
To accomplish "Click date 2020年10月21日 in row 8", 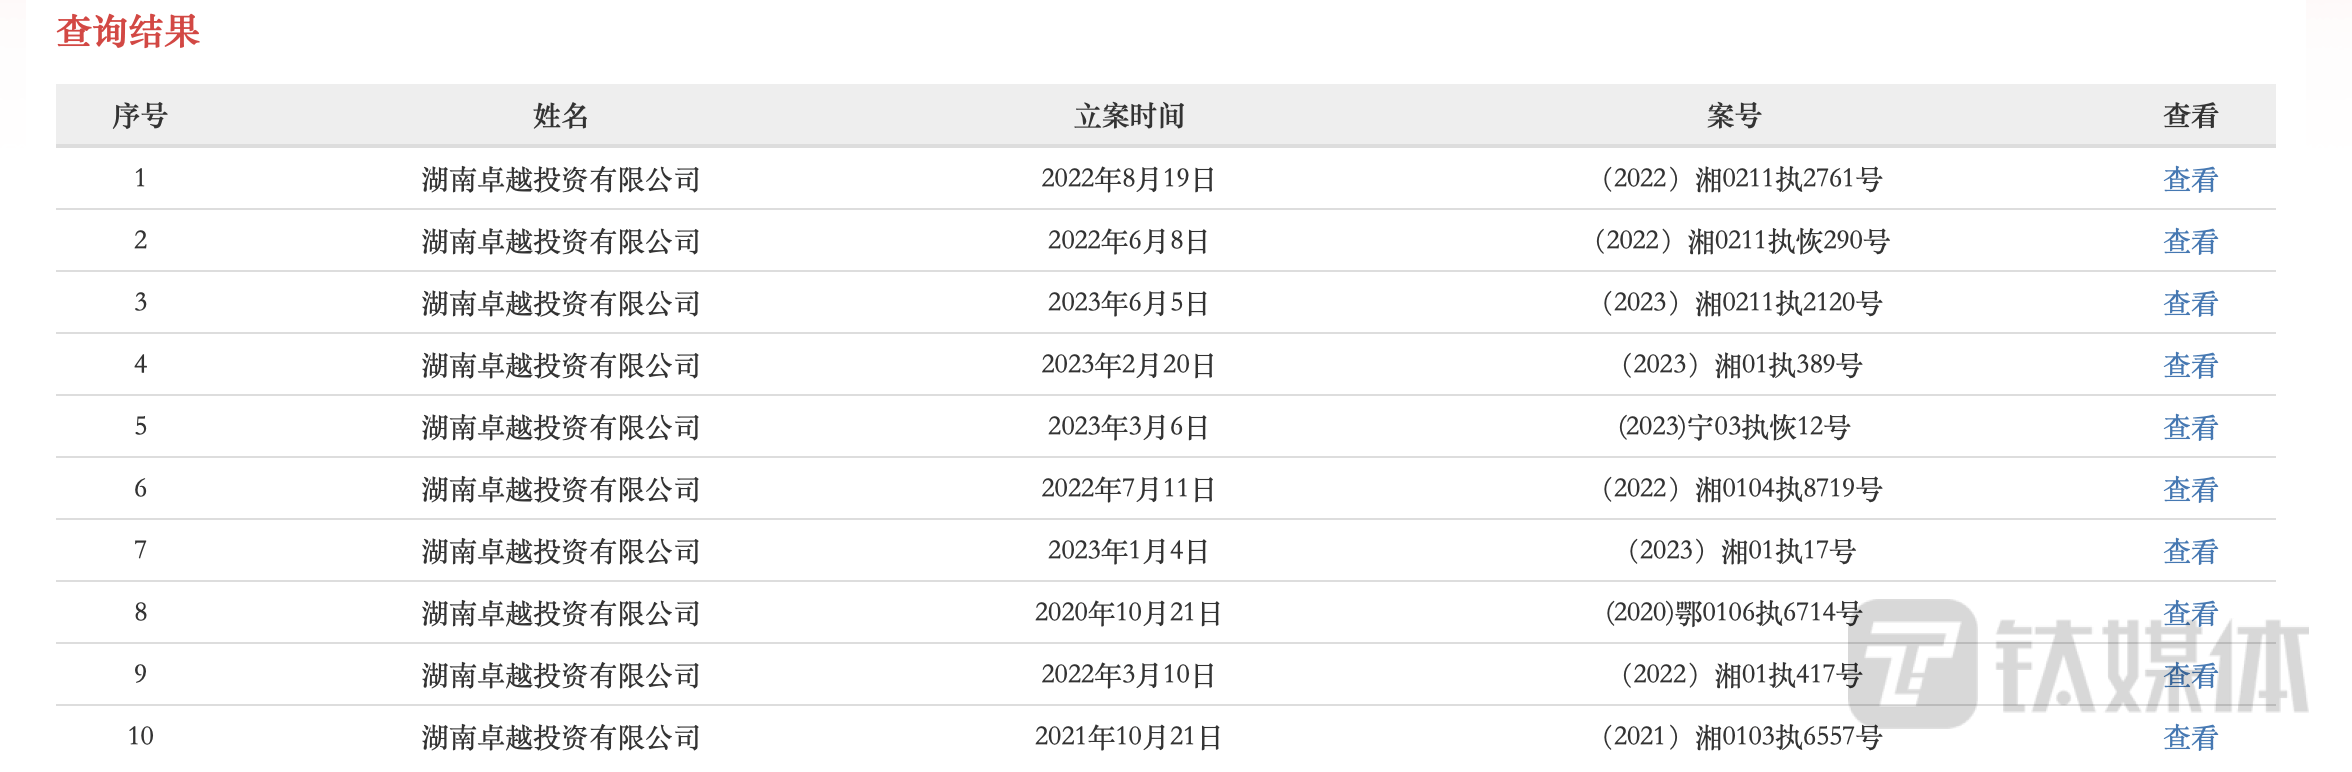I will click(x=1129, y=613).
